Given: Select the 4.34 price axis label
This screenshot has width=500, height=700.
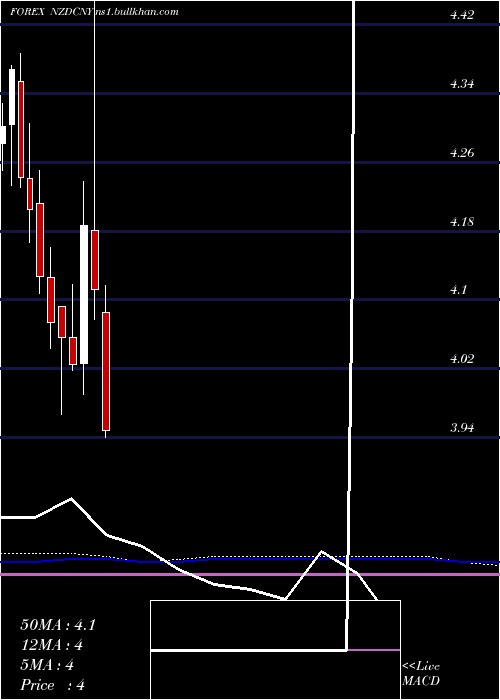Looking at the screenshot, I should (x=461, y=84).
